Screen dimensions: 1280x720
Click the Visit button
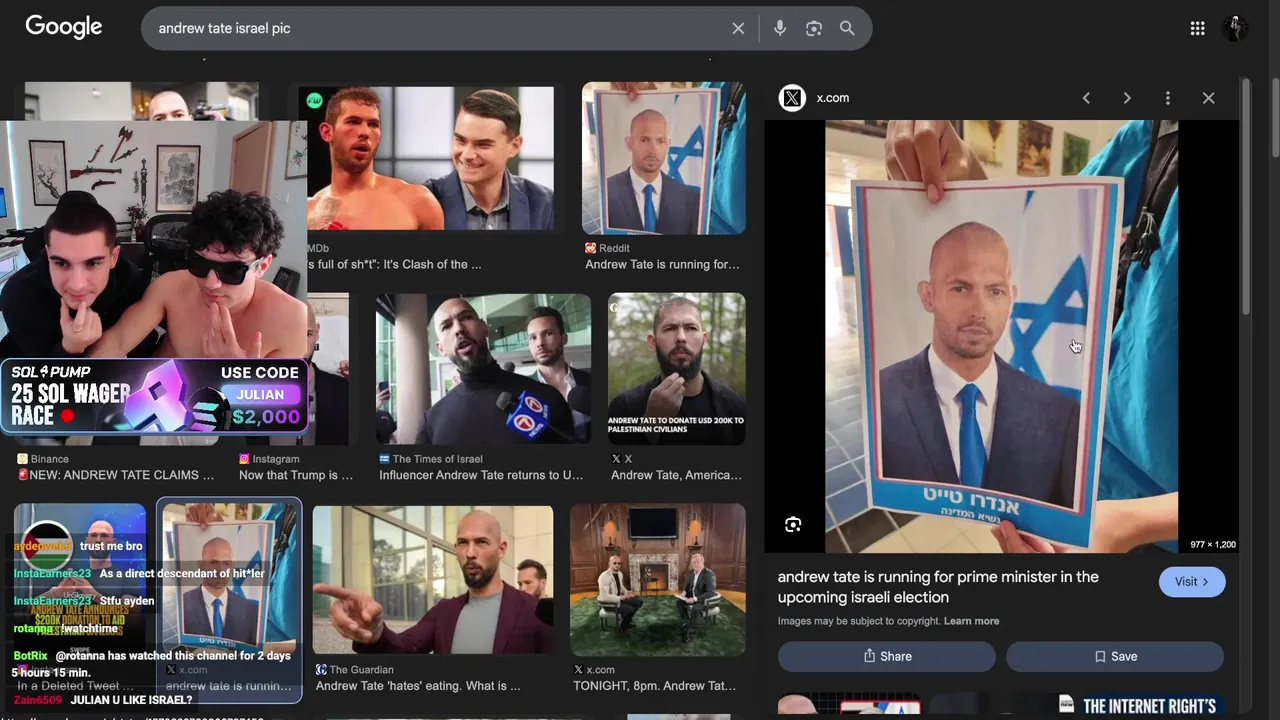coord(1192,582)
